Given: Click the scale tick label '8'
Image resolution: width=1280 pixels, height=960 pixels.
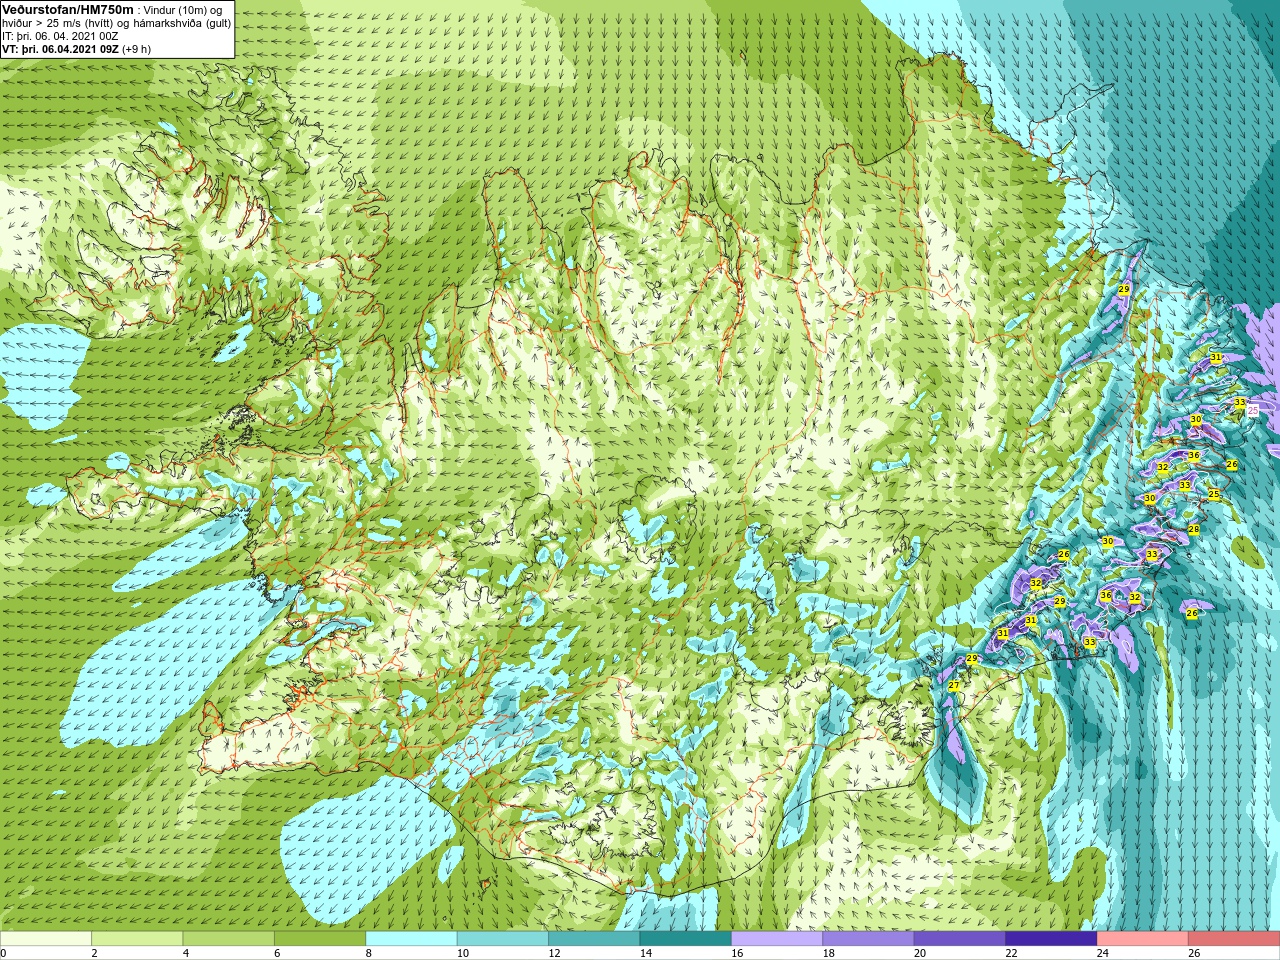Looking at the screenshot, I should pos(369,953).
